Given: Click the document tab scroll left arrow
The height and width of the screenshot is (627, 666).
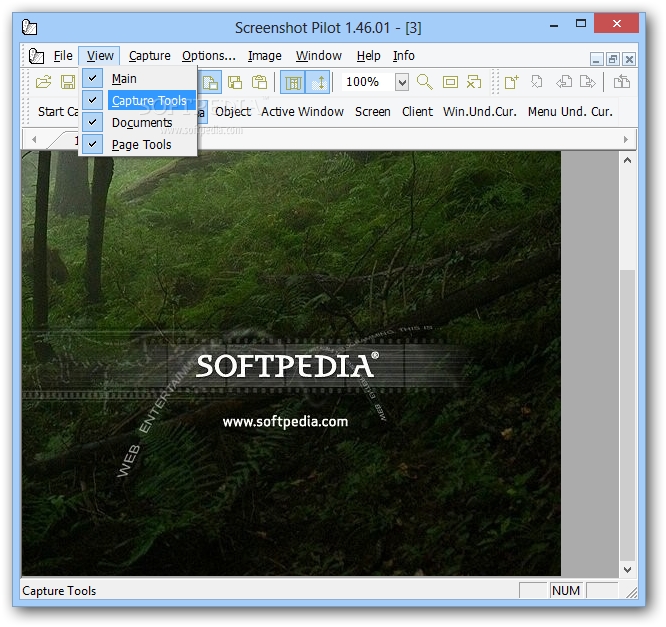Looking at the screenshot, I should point(34,139).
